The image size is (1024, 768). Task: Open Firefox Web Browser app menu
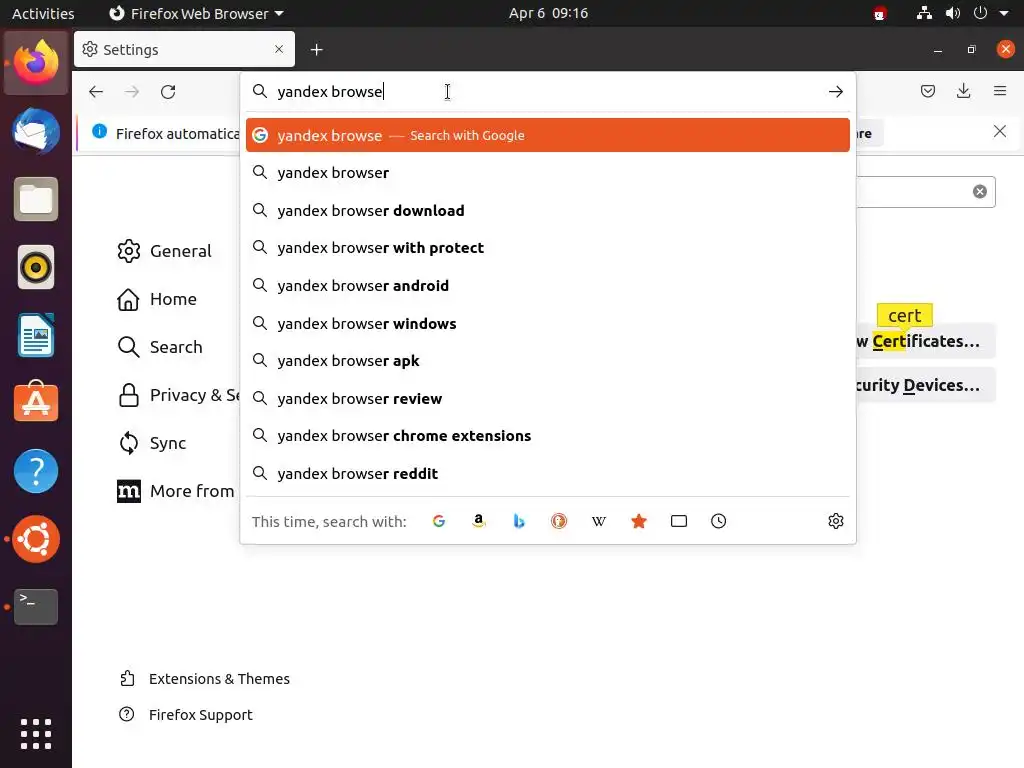click(x=196, y=13)
